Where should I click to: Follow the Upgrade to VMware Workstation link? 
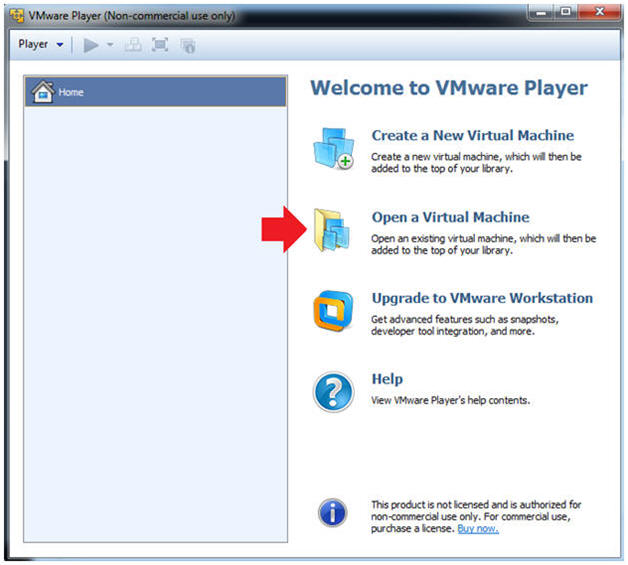click(482, 298)
